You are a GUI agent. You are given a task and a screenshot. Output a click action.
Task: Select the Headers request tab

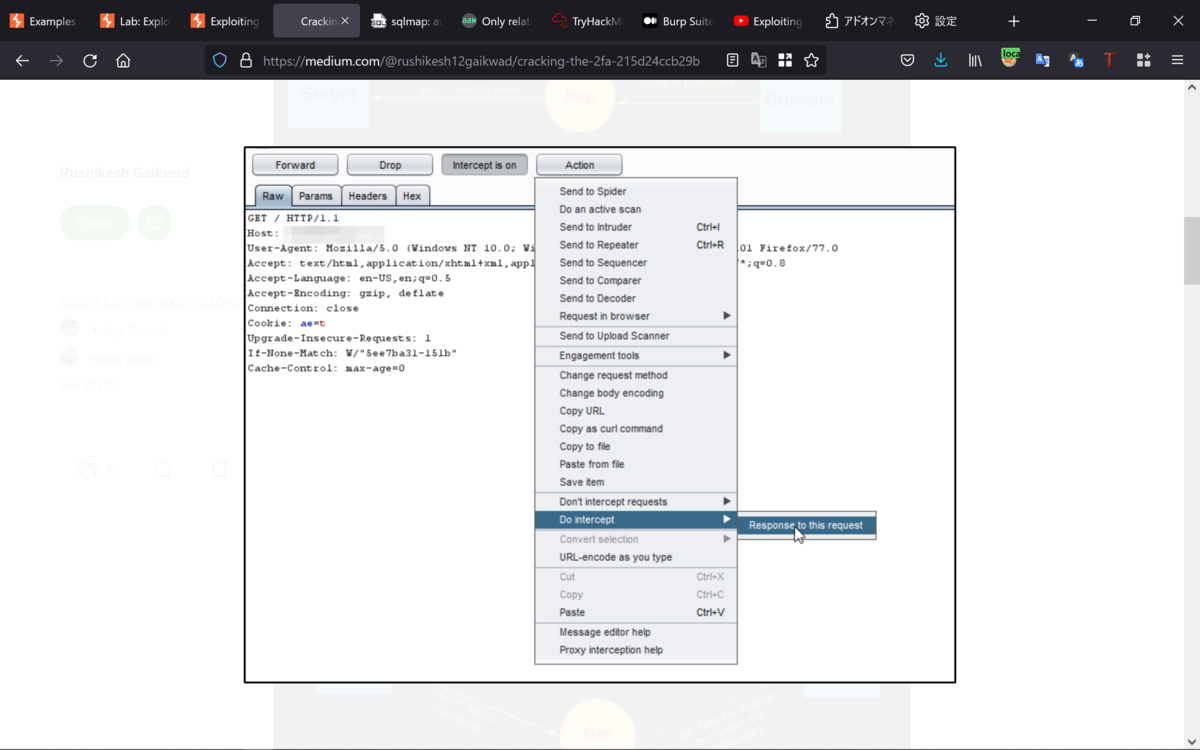[x=368, y=196]
